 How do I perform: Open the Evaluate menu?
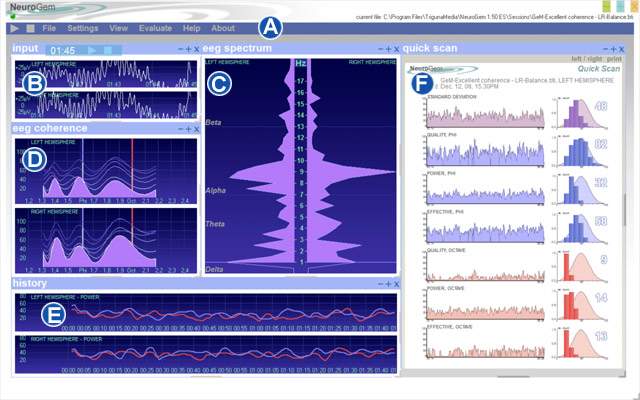(x=155, y=28)
